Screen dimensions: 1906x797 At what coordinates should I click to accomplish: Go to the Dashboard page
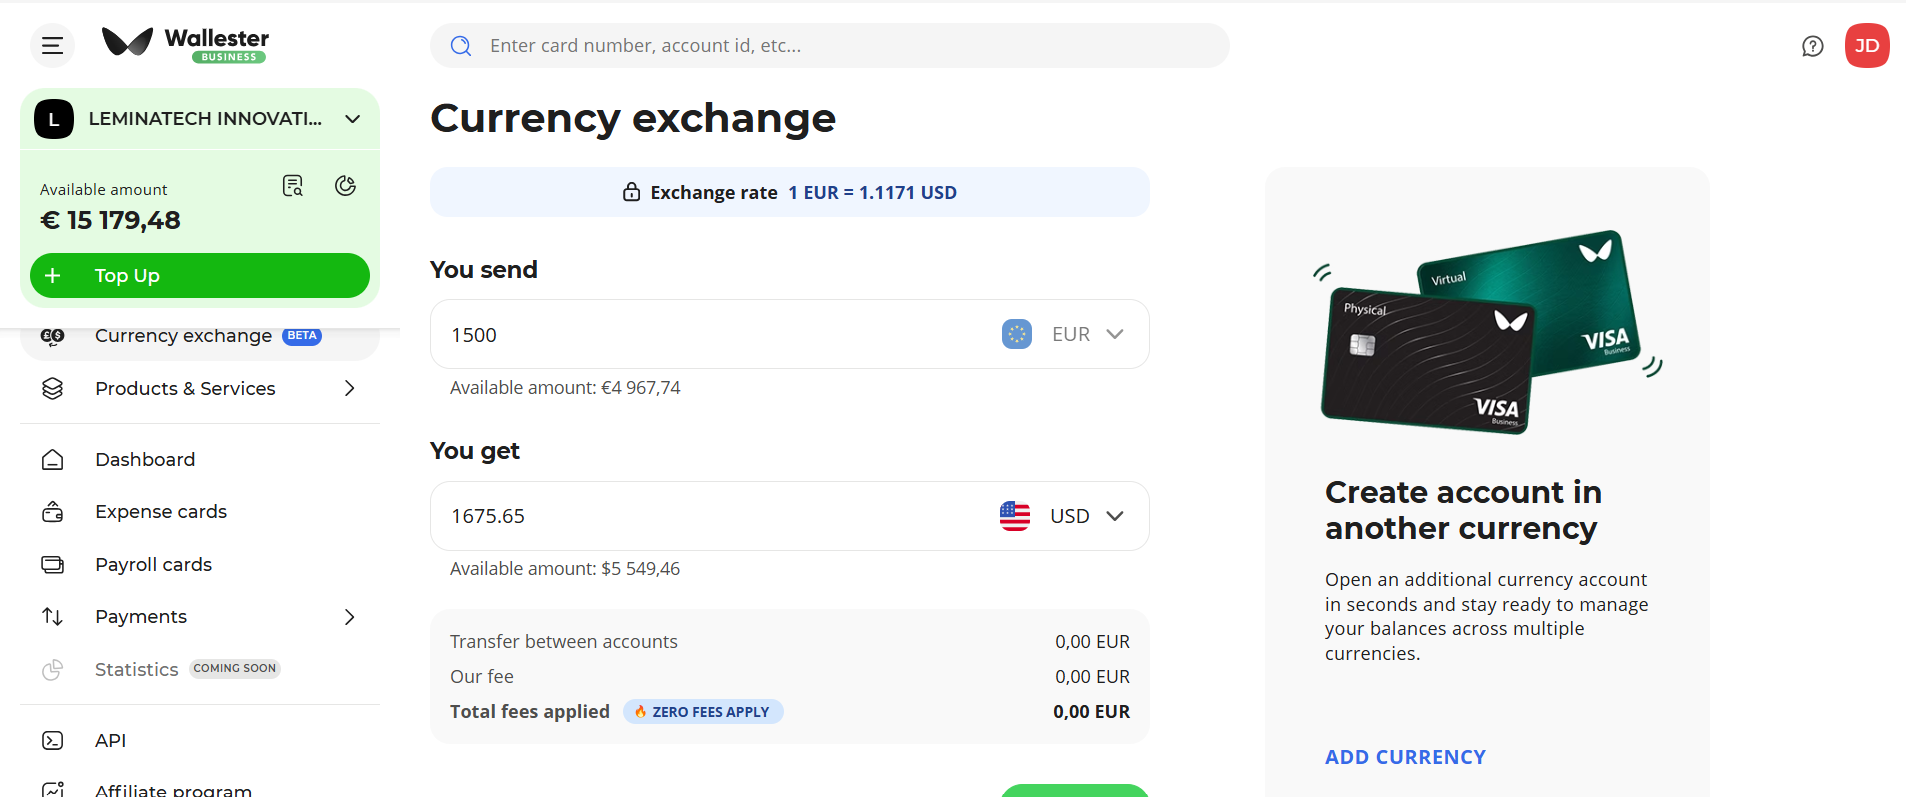coord(145,460)
